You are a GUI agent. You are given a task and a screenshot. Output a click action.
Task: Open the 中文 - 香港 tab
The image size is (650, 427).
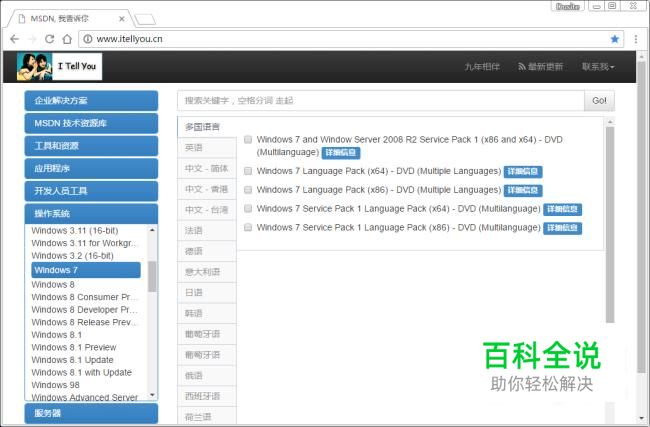click(207, 189)
